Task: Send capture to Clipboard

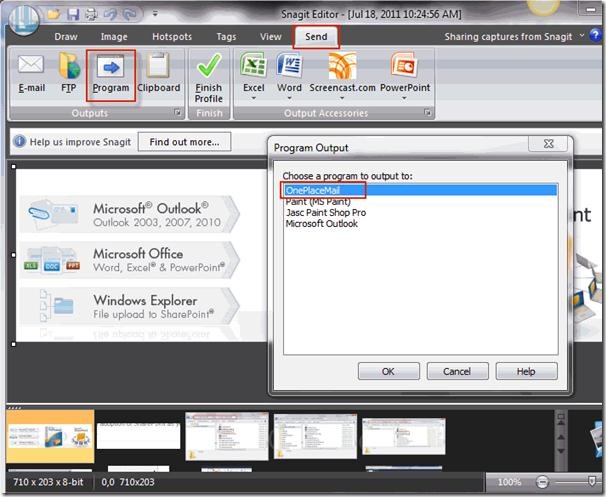Action: pyautogui.click(x=158, y=74)
